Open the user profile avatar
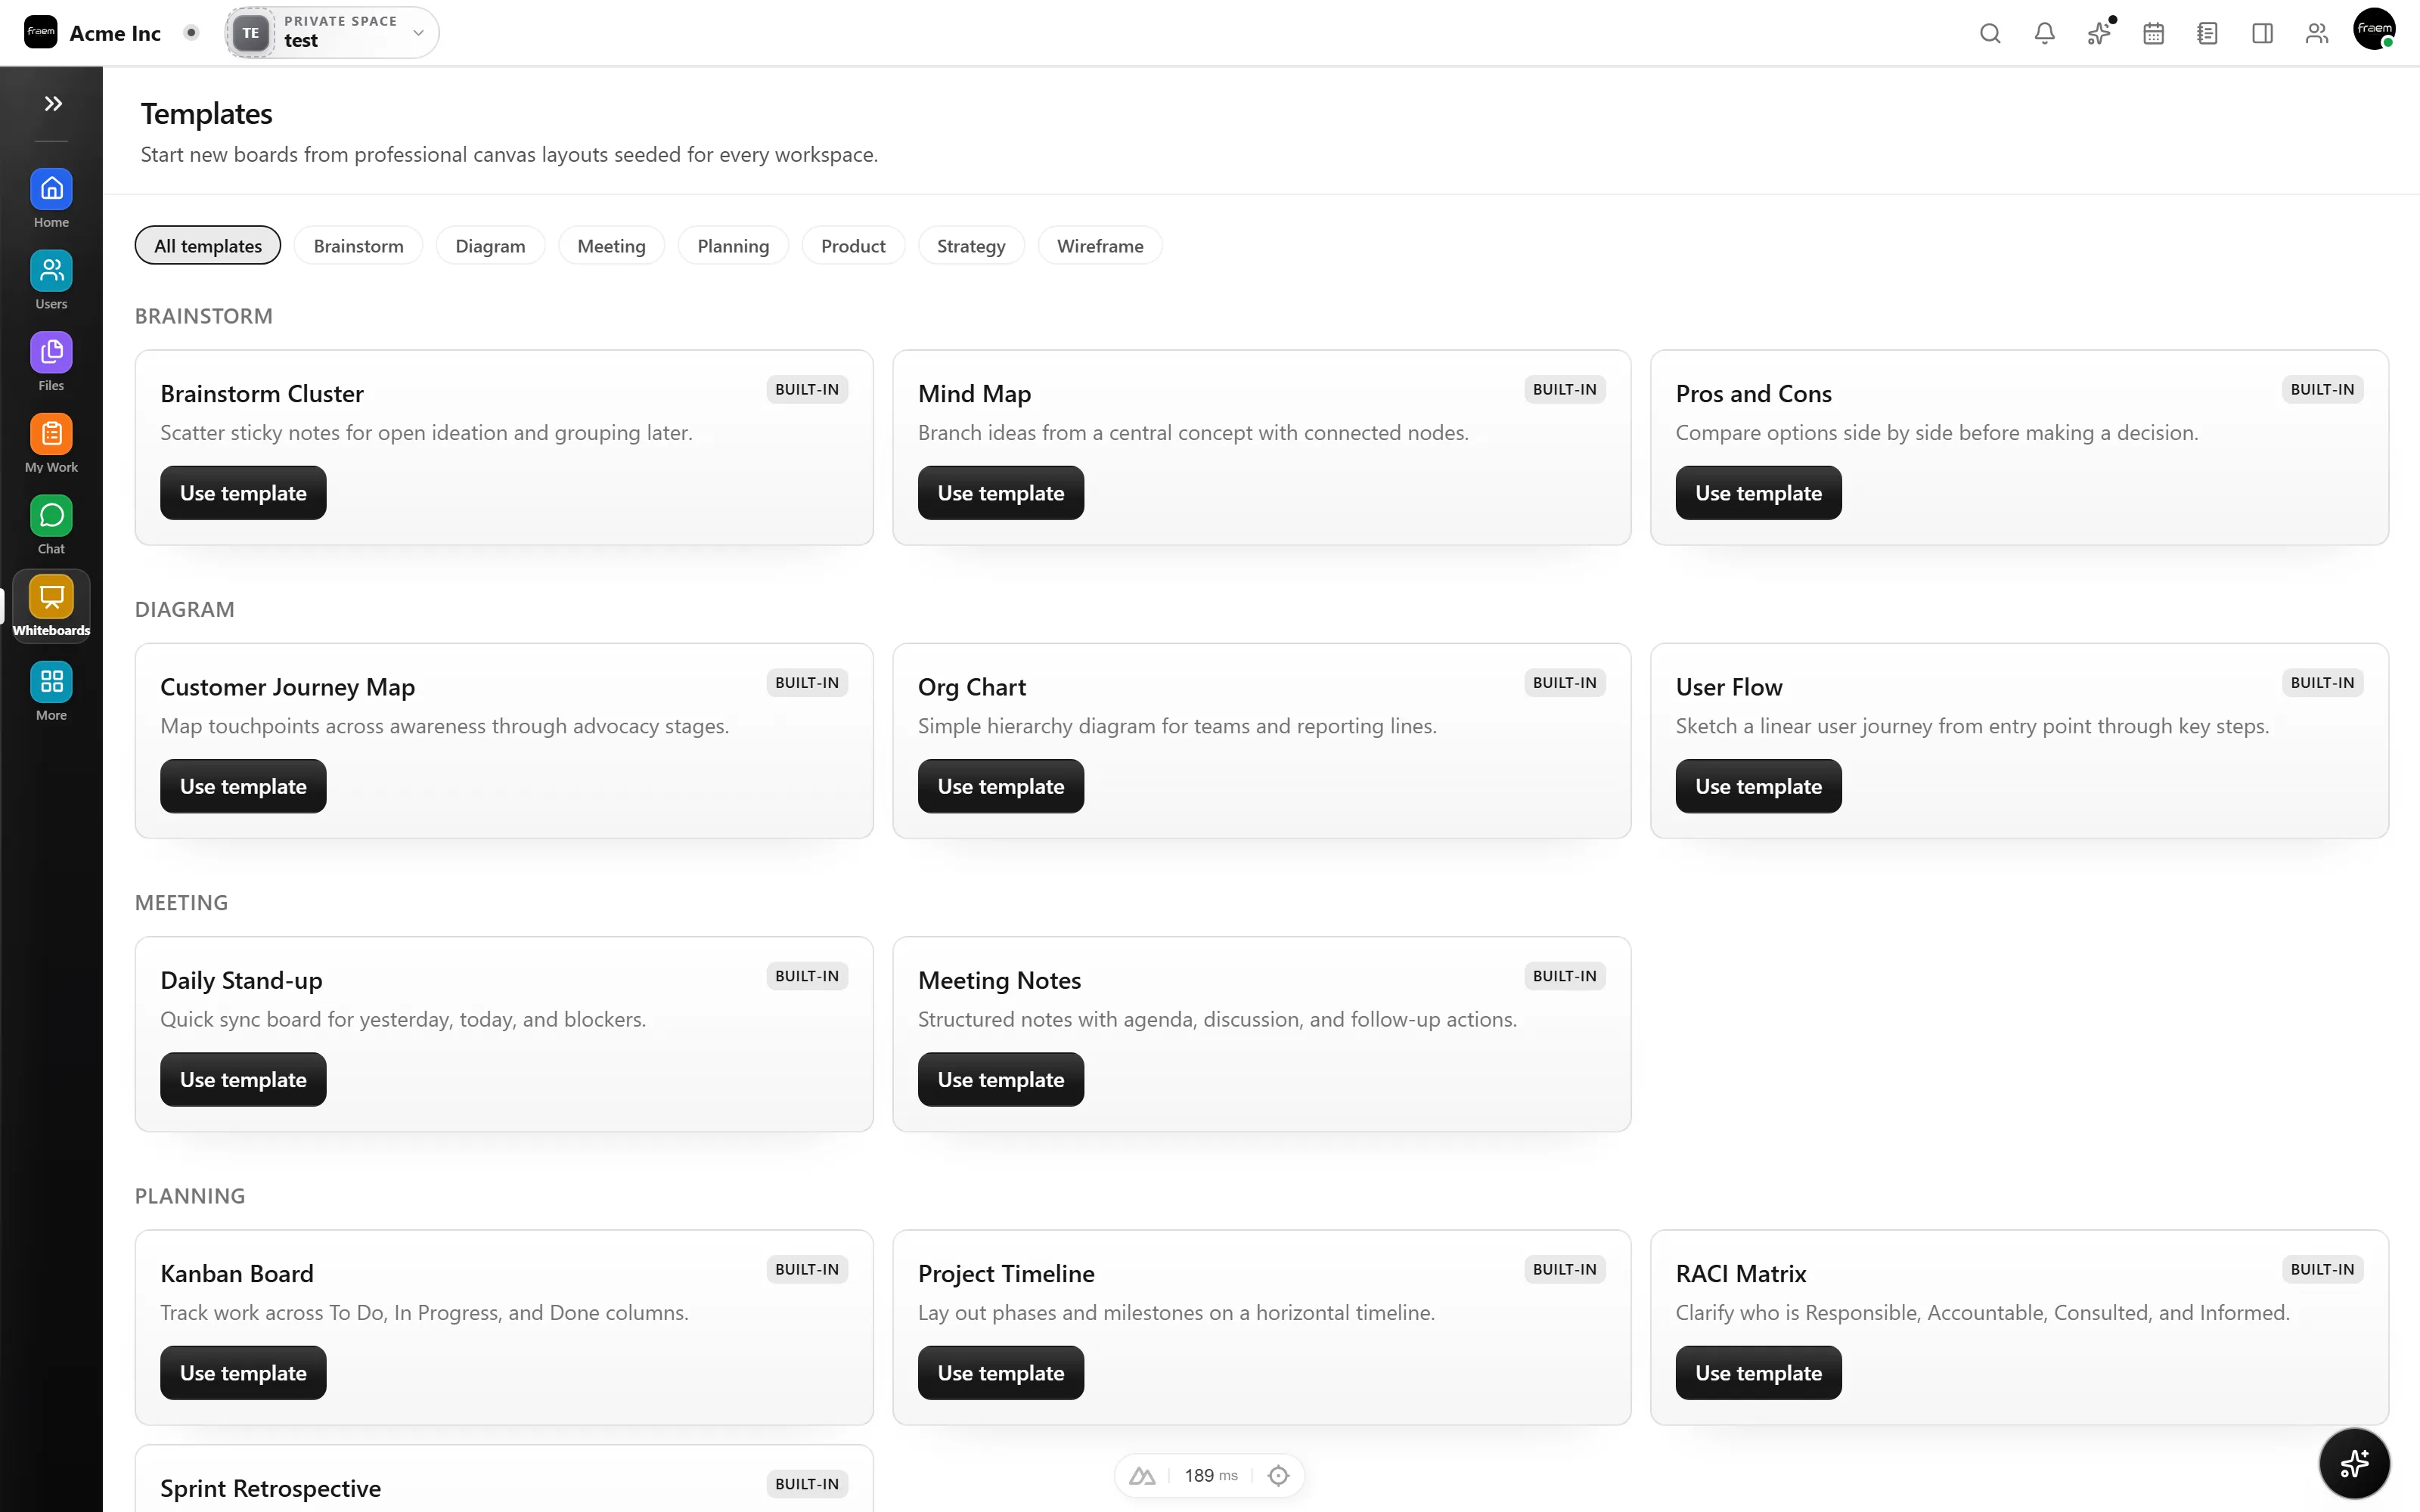Viewport: 2420px width, 1512px height. (x=2374, y=29)
